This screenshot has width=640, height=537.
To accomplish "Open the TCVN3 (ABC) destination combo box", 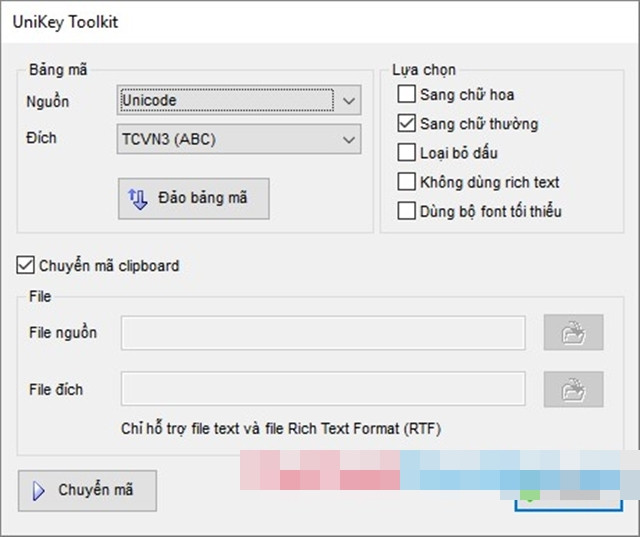I will coord(226,140).
